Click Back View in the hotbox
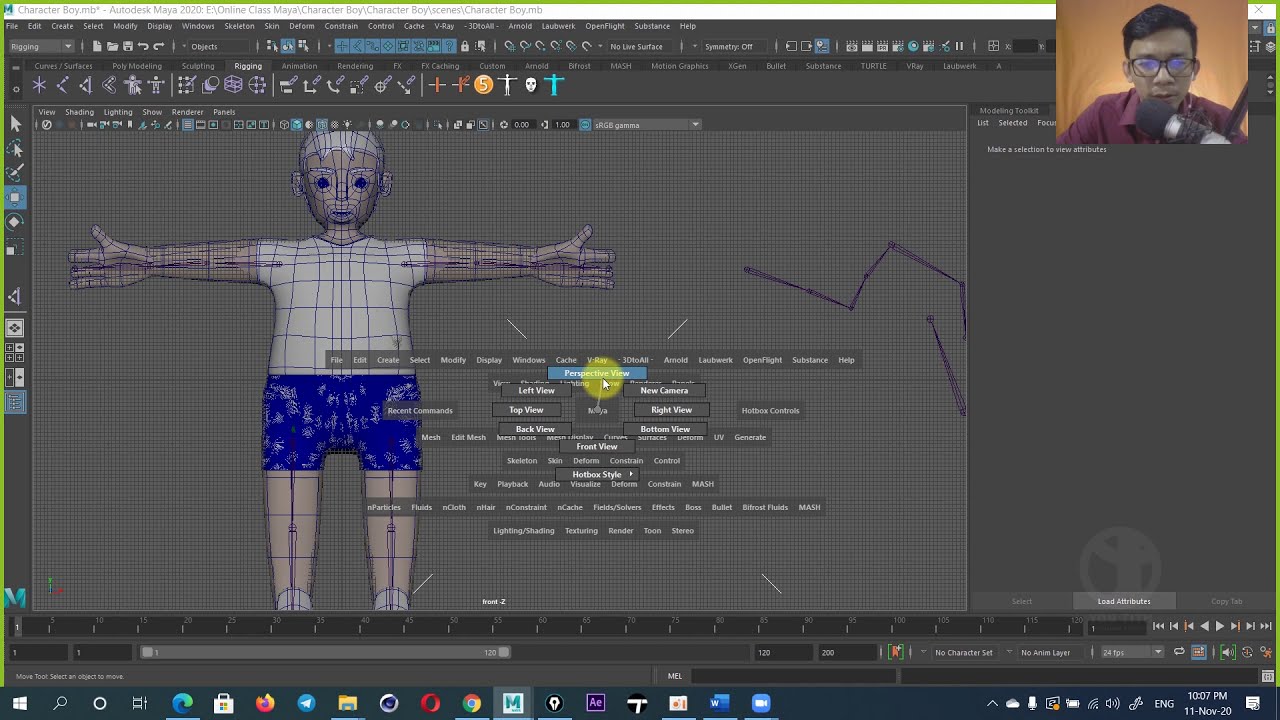 (x=535, y=429)
